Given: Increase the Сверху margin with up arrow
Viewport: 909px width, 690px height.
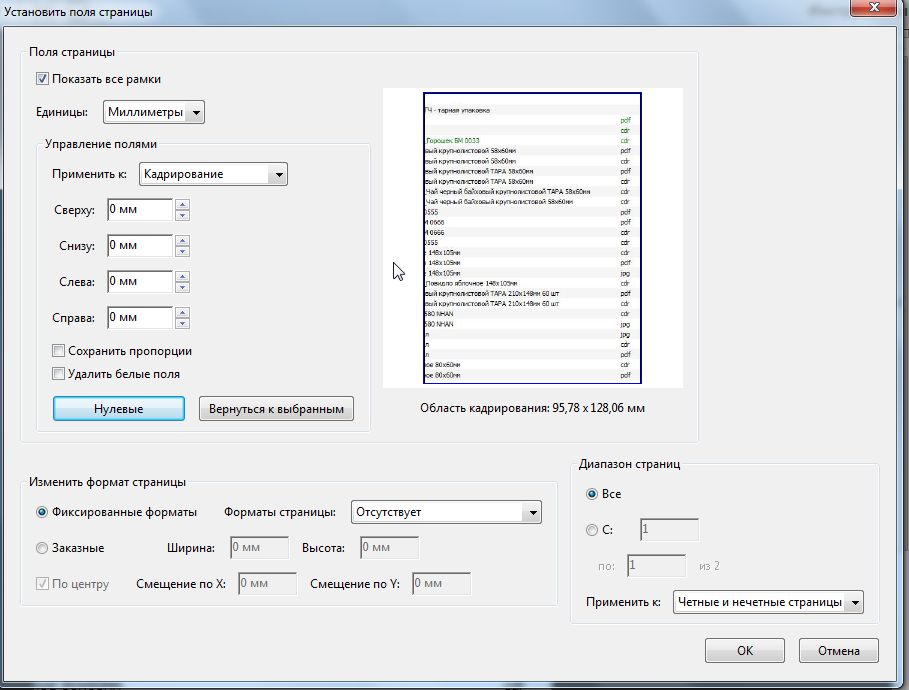Looking at the screenshot, I should tap(183, 204).
